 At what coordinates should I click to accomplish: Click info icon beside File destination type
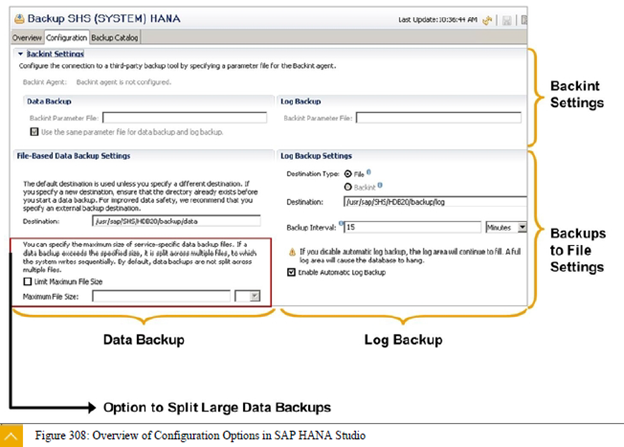click(369, 172)
